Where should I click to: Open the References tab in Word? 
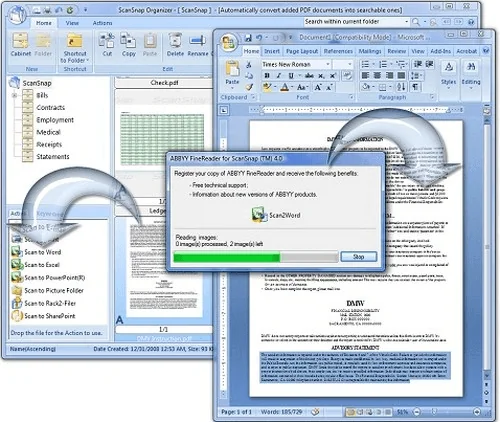pyautogui.click(x=338, y=51)
